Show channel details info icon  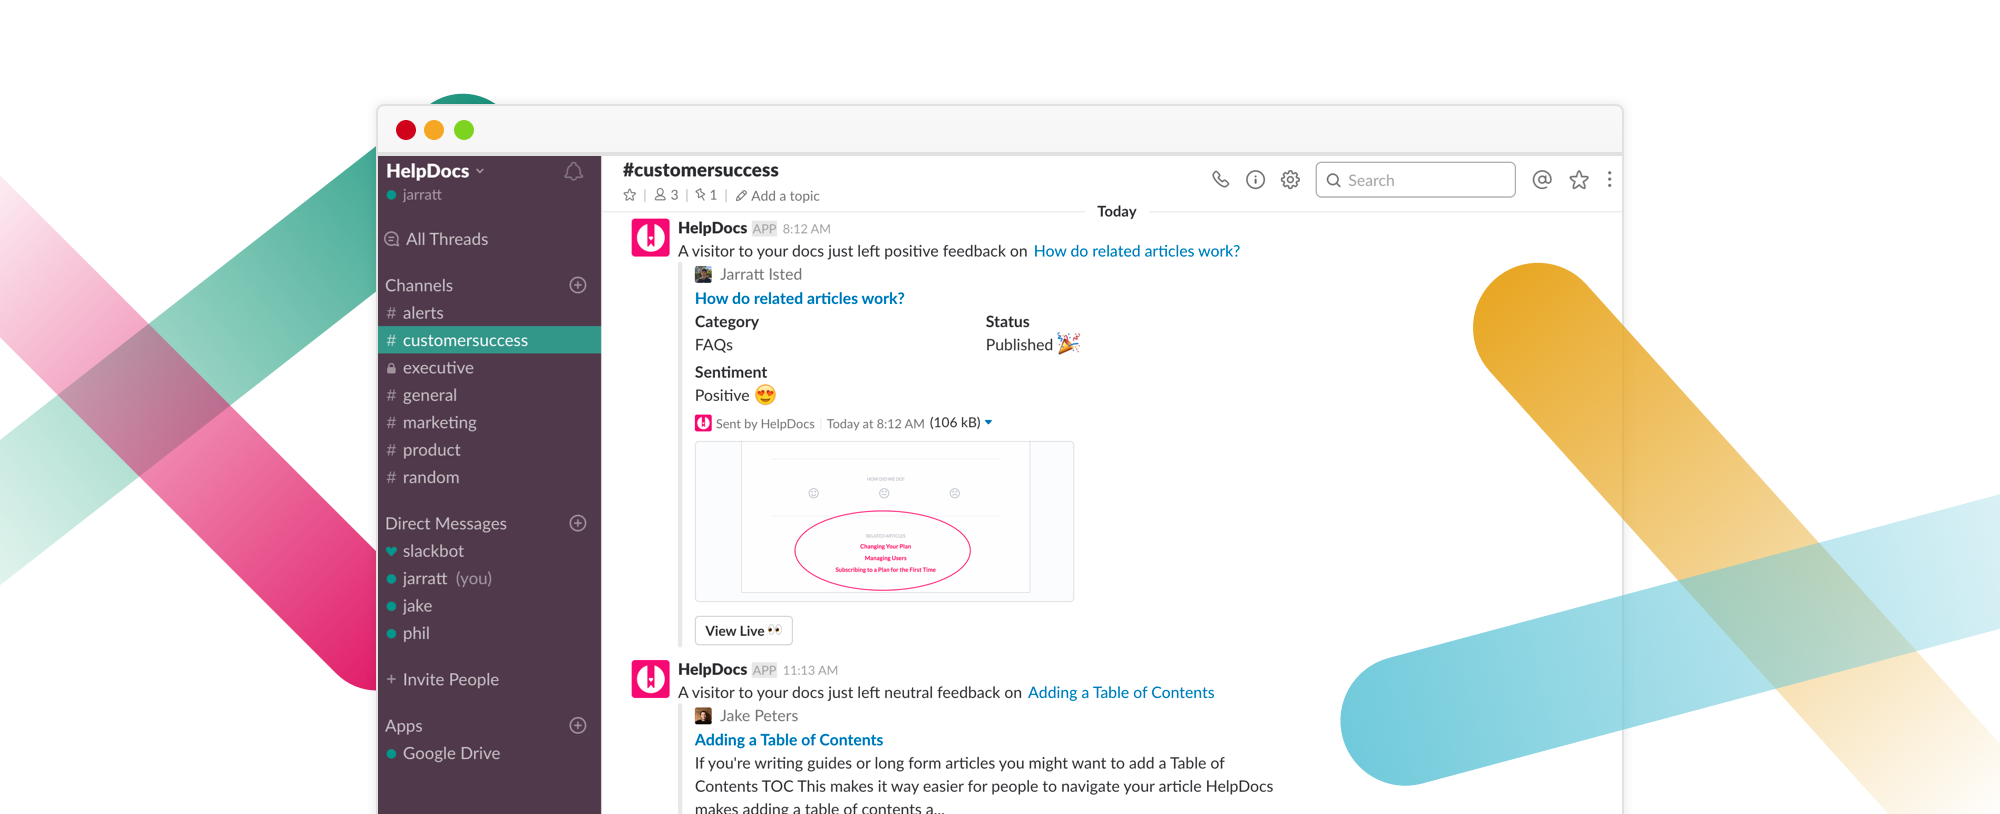pyautogui.click(x=1255, y=179)
